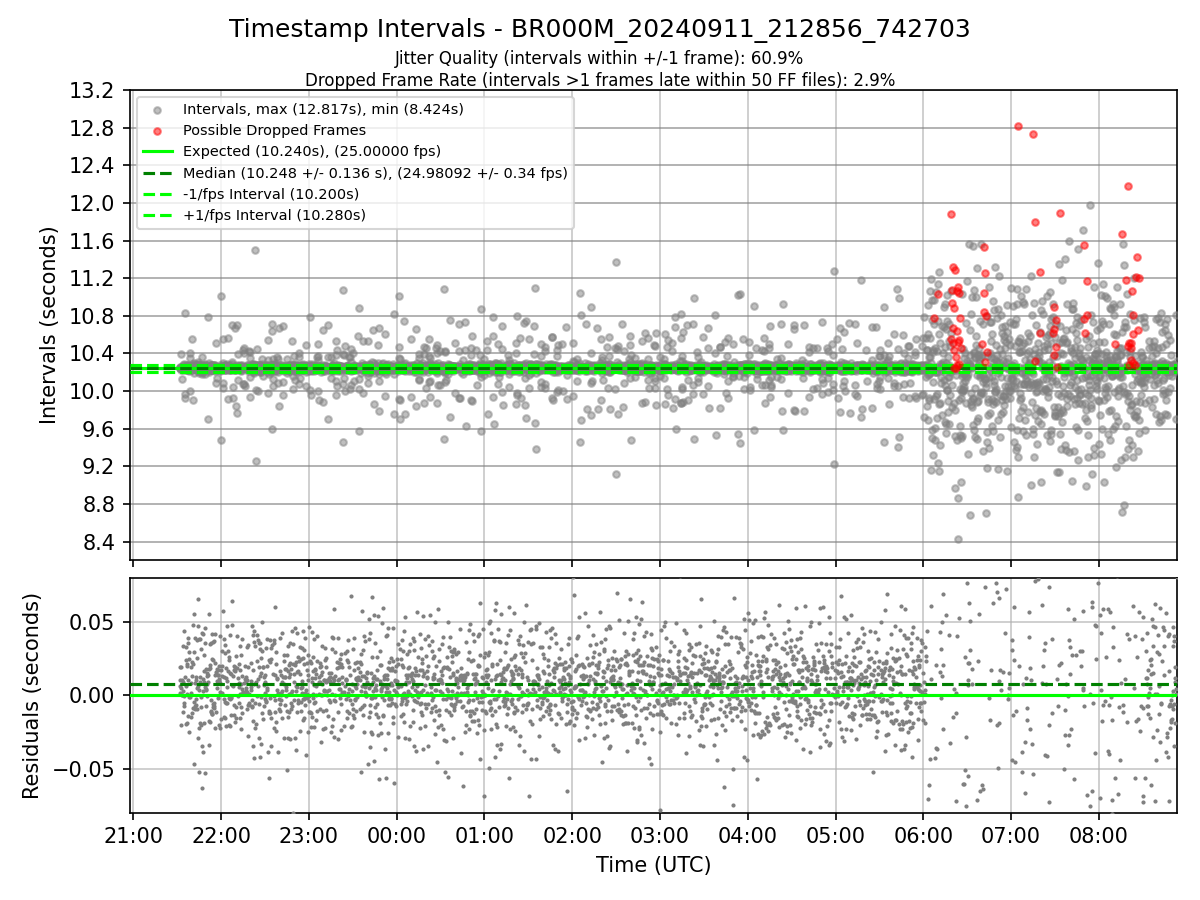Click the "Time (UTC)" x-axis label
Image resolution: width=1200 pixels, height=900 pixels.
pos(654,865)
